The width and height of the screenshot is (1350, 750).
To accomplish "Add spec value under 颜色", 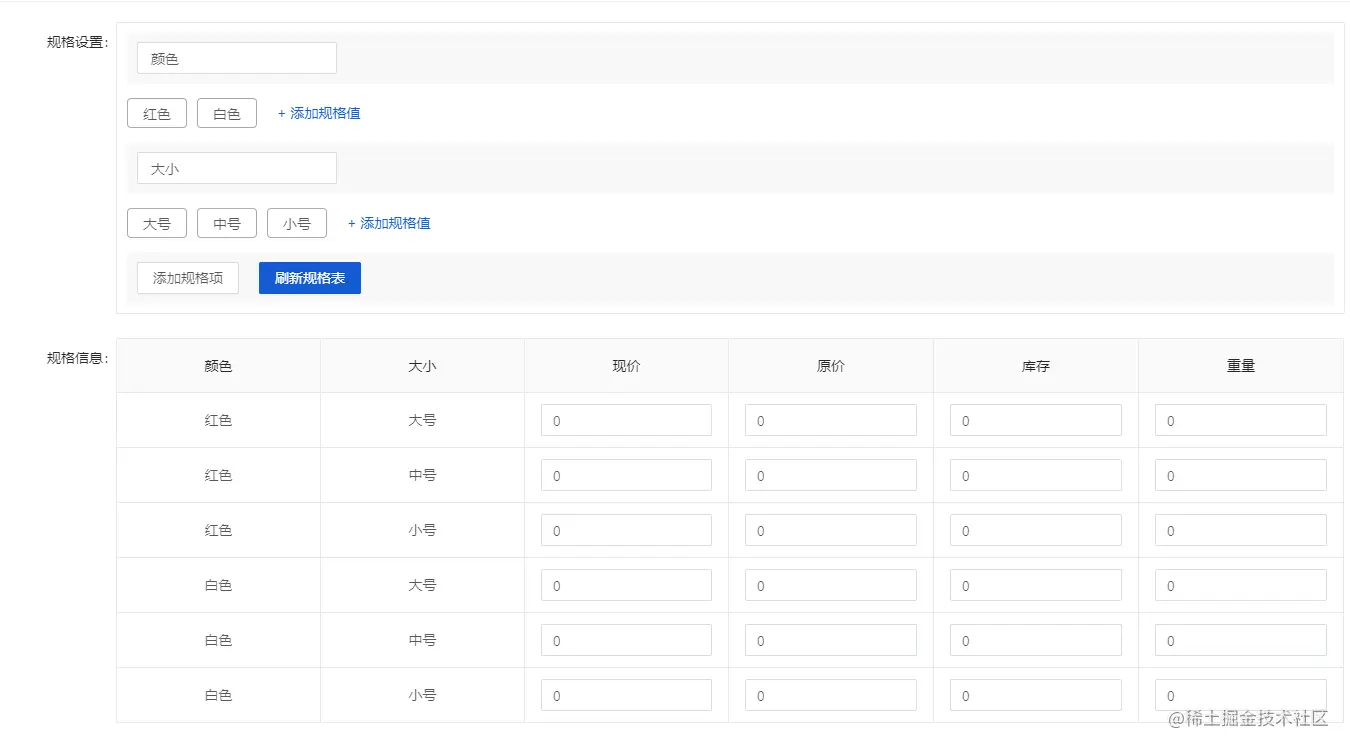I will tap(319, 113).
